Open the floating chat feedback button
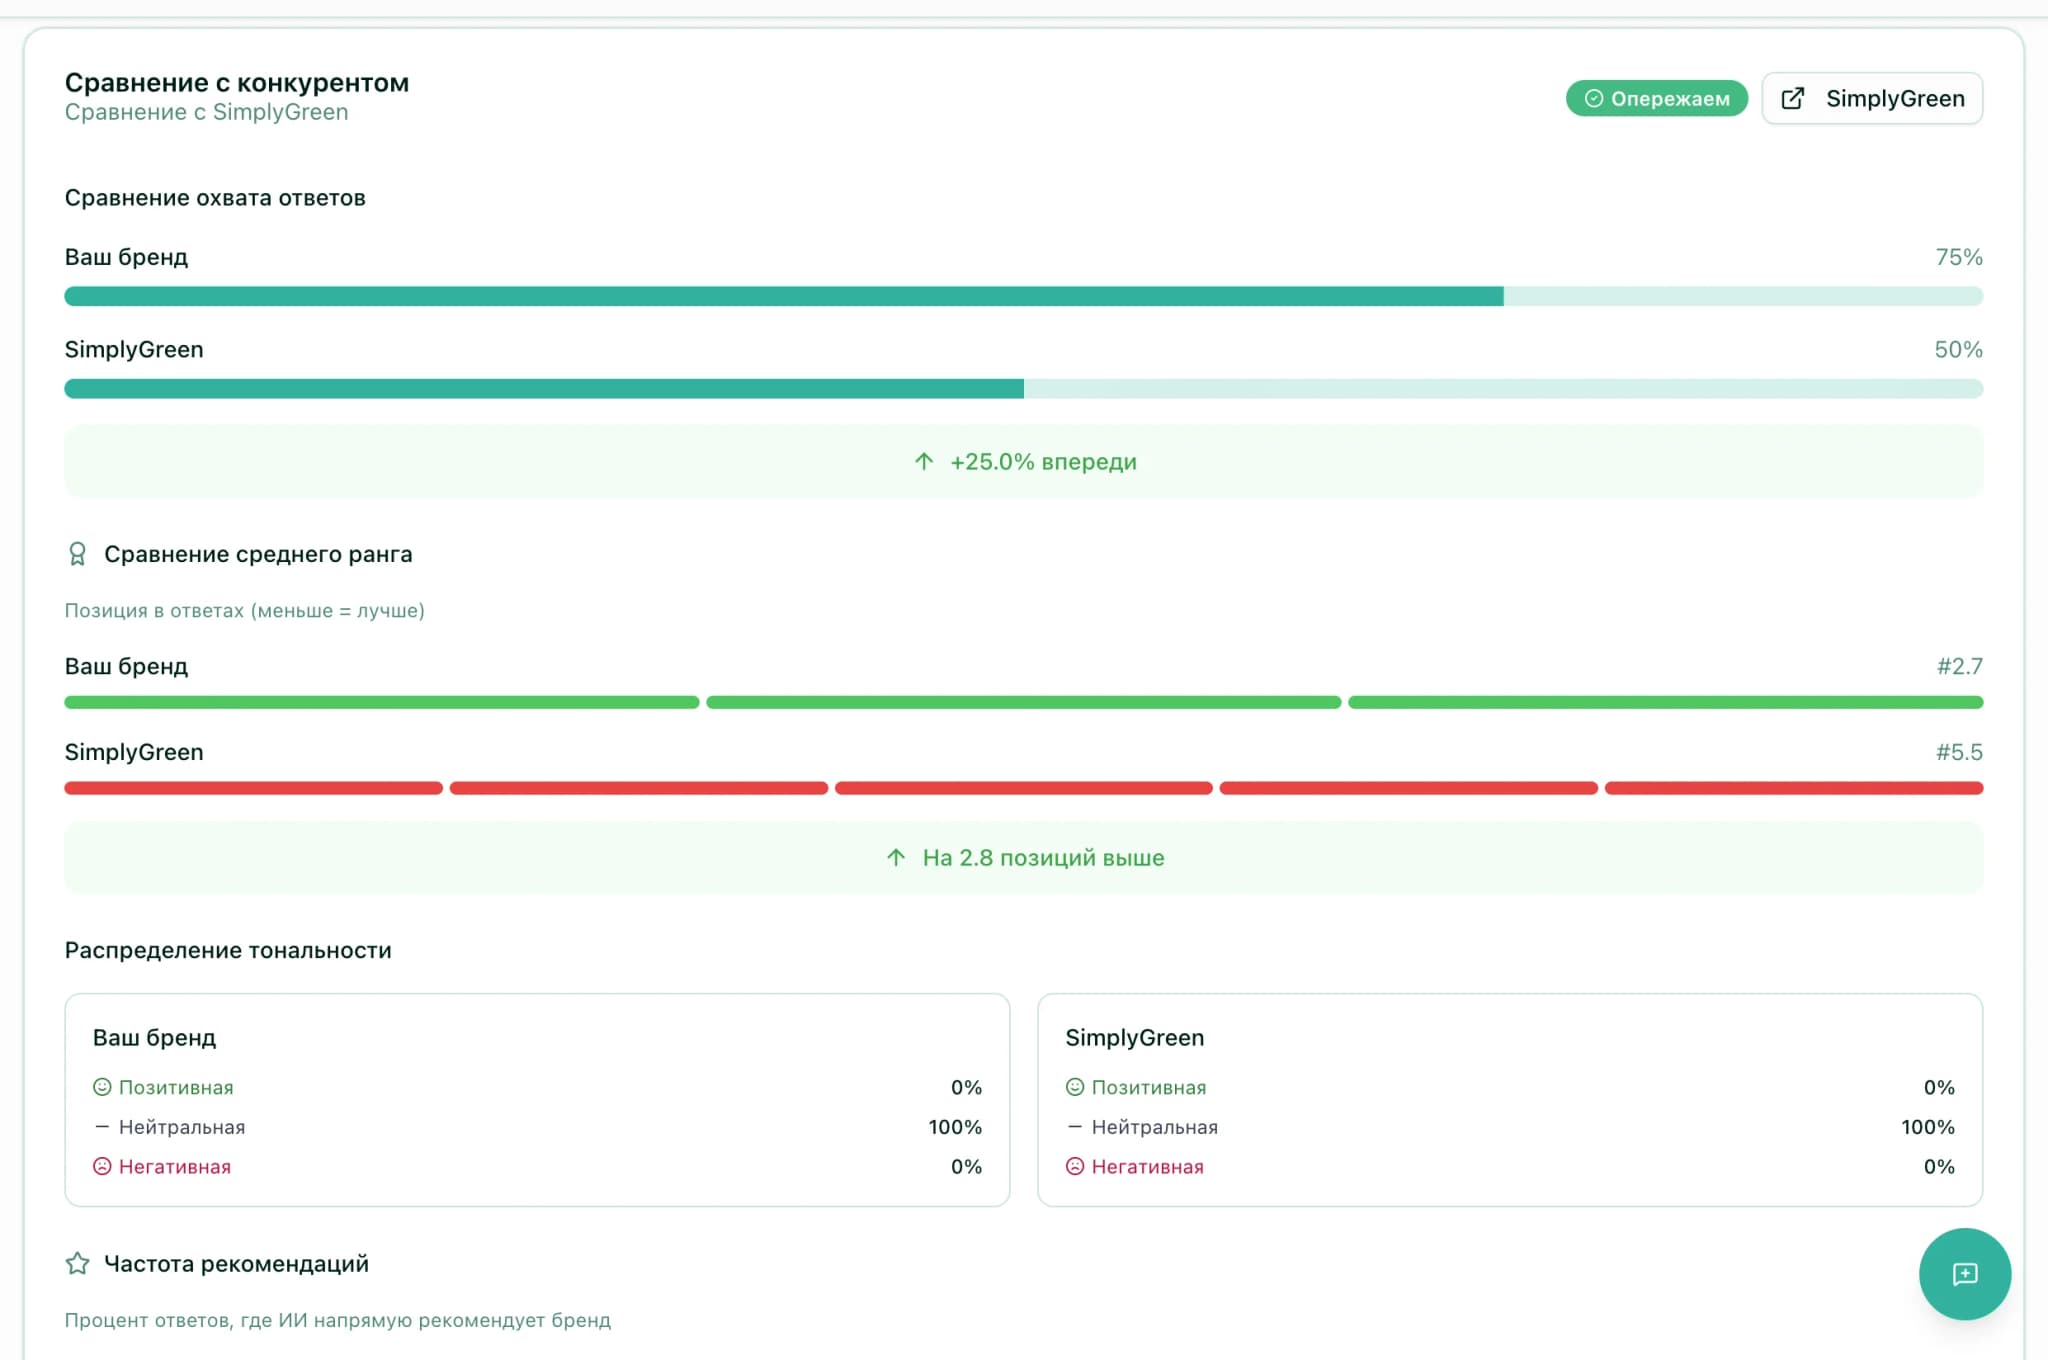The image size is (2048, 1360). [x=1964, y=1273]
